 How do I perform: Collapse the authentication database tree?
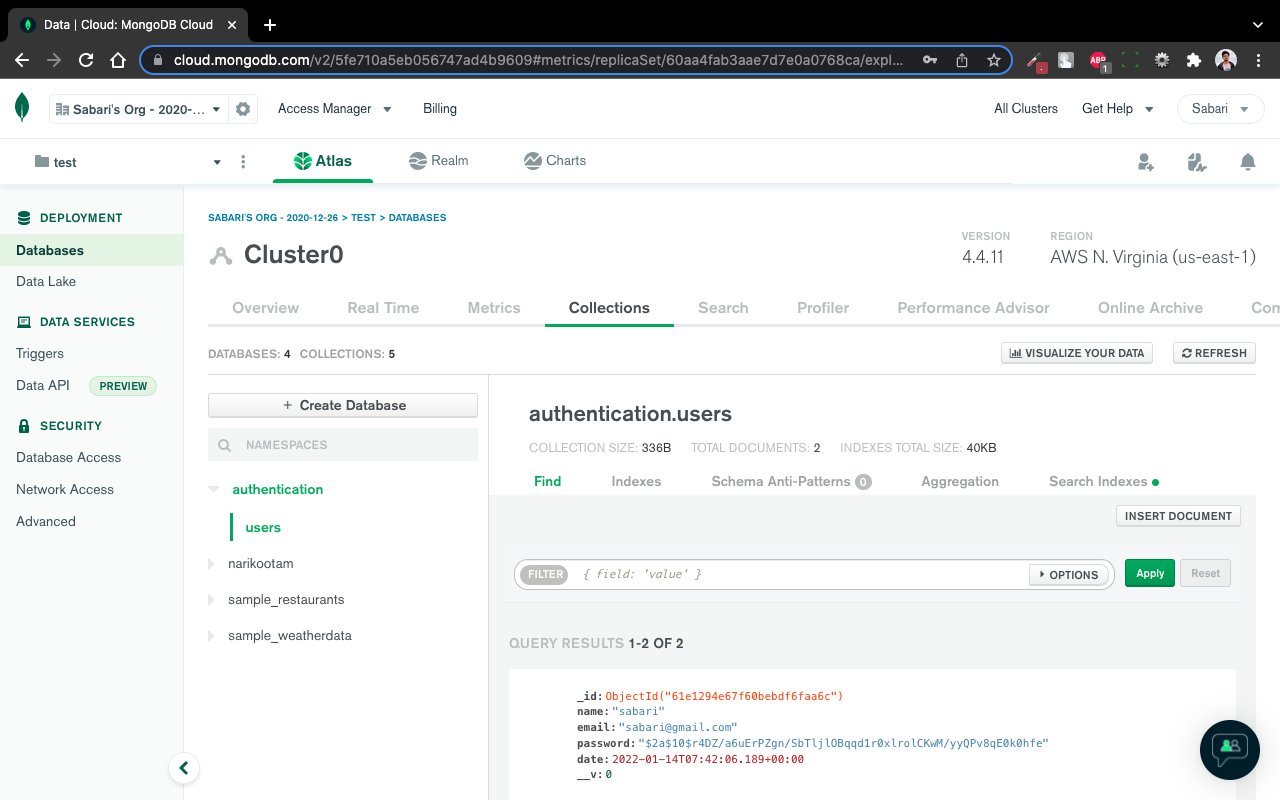[x=212, y=489]
